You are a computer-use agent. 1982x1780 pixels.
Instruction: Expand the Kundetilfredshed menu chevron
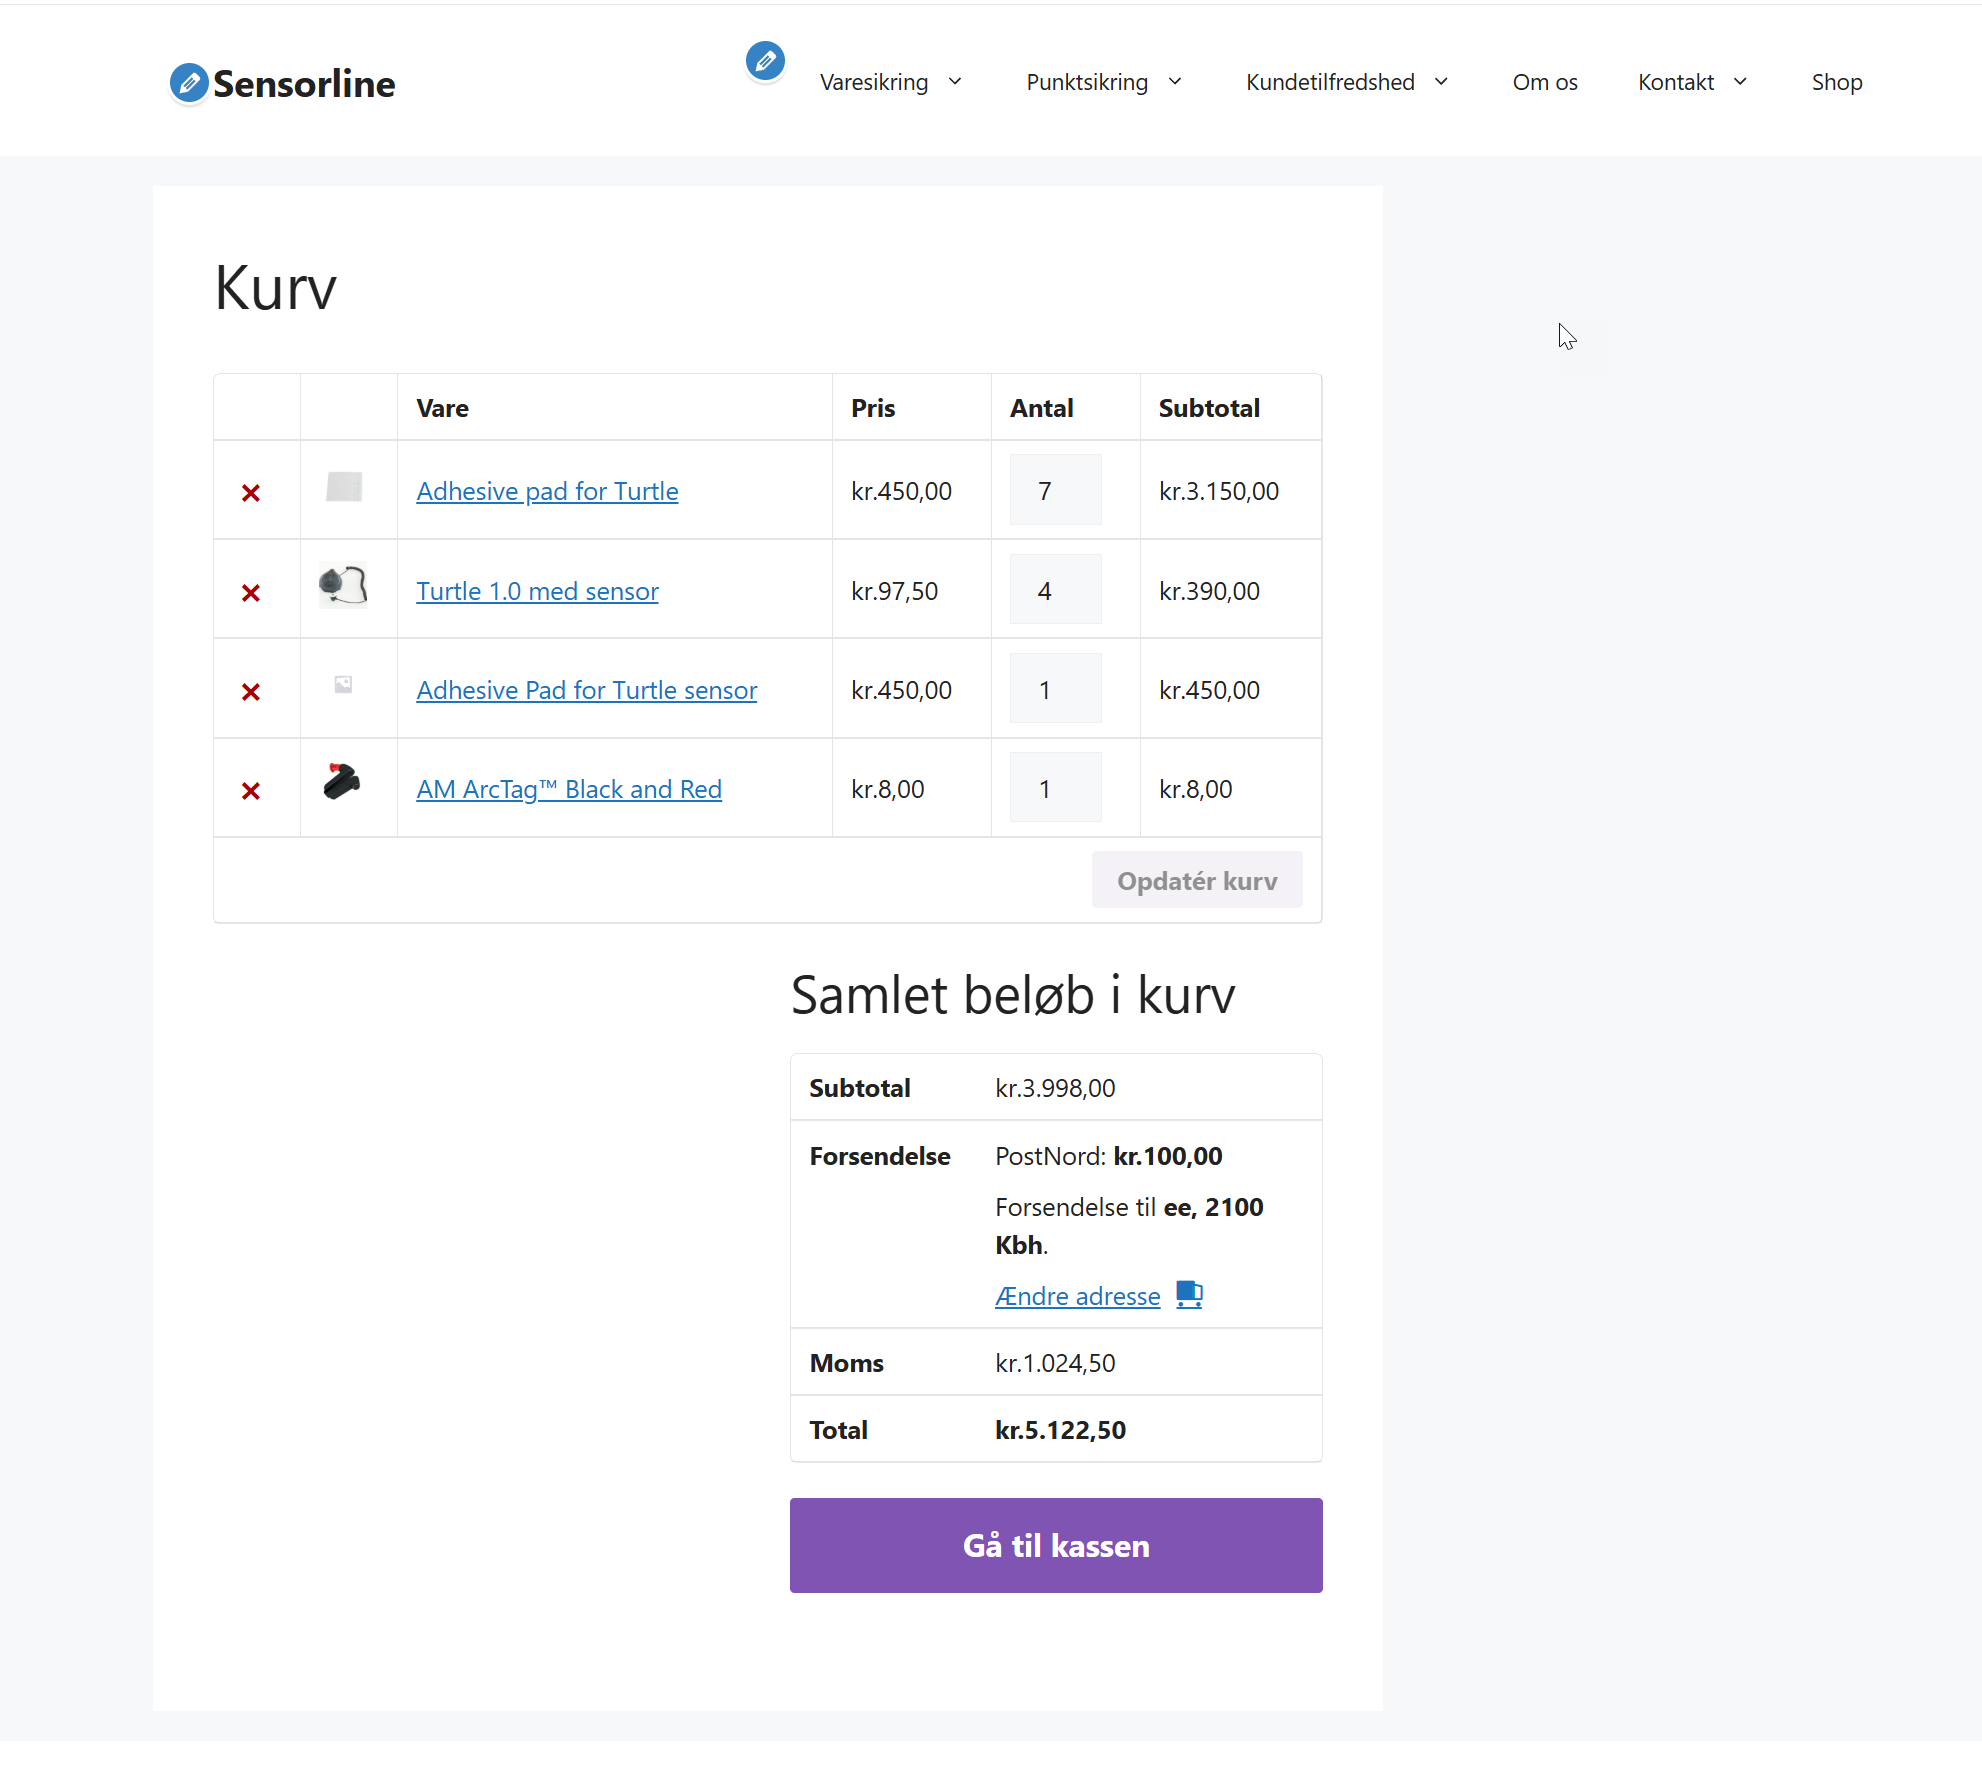click(x=1441, y=82)
